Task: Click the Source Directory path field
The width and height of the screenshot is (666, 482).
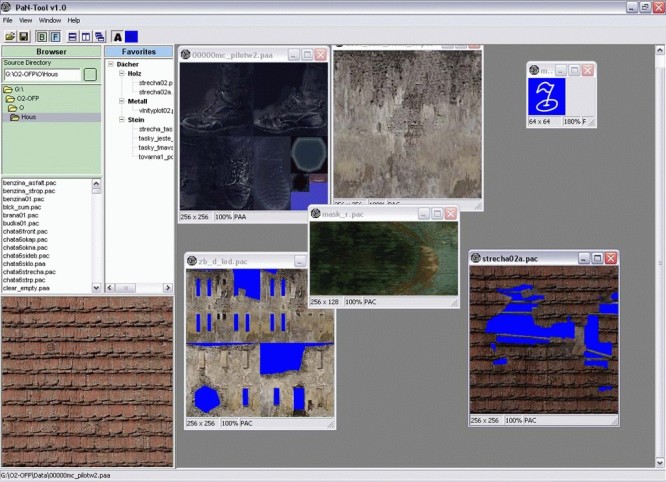Action: pos(41,74)
